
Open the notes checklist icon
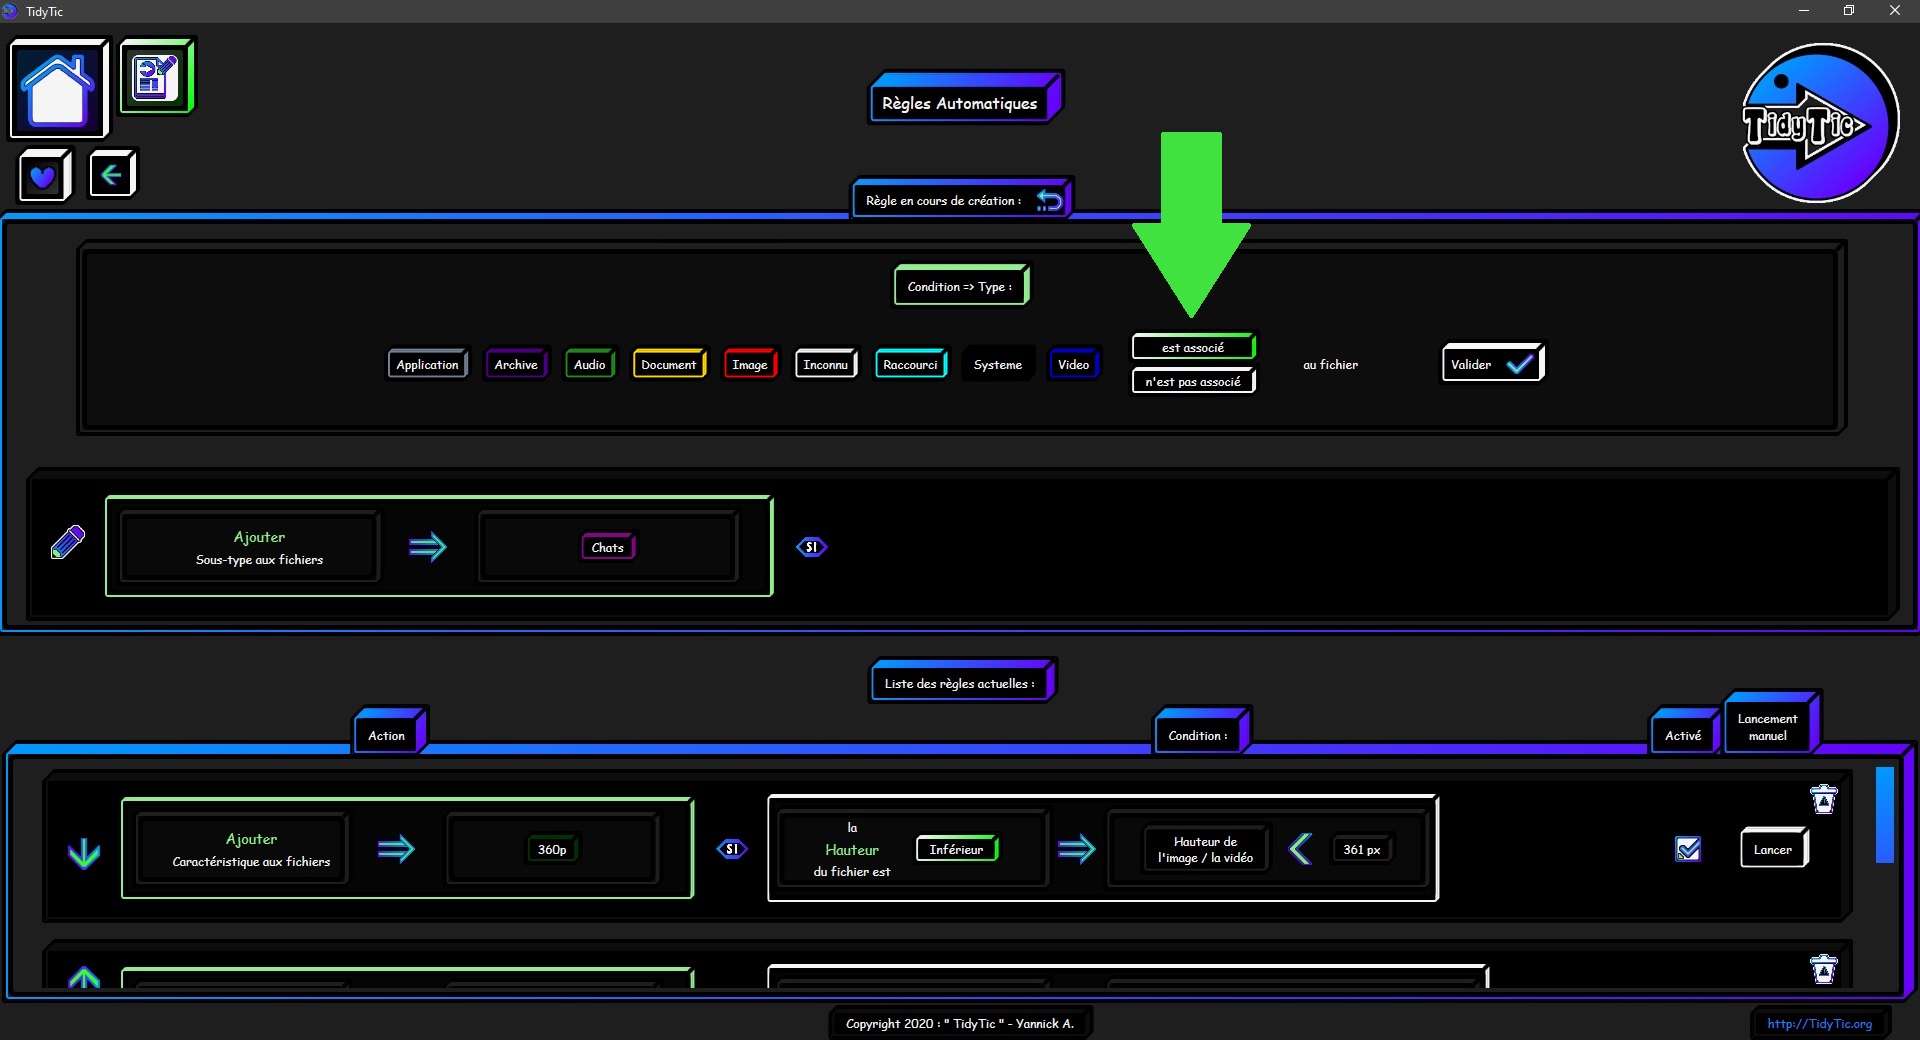156,76
